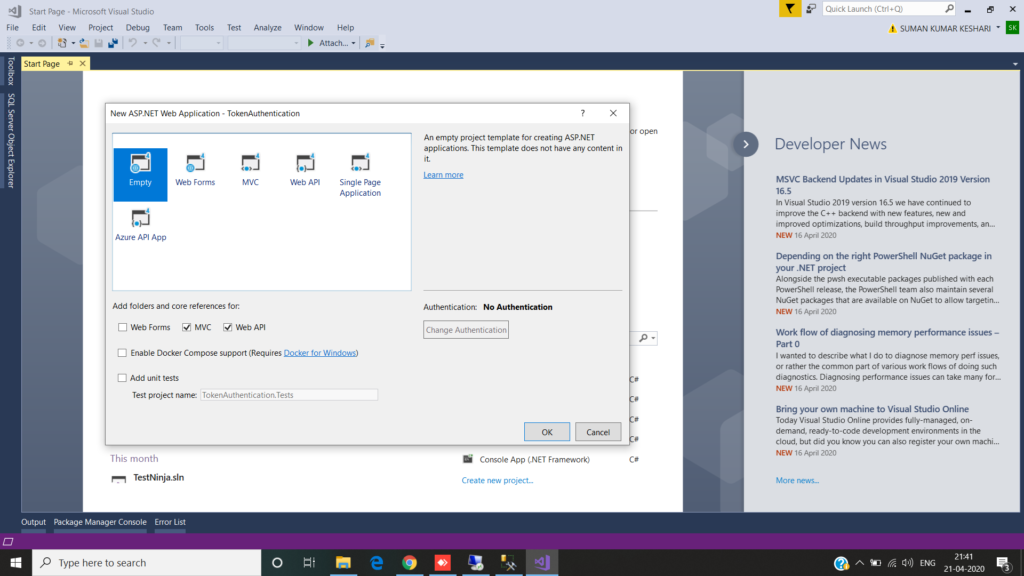Screen dimensions: 1024x576
Task: Open the Error List tab
Action: point(170,522)
